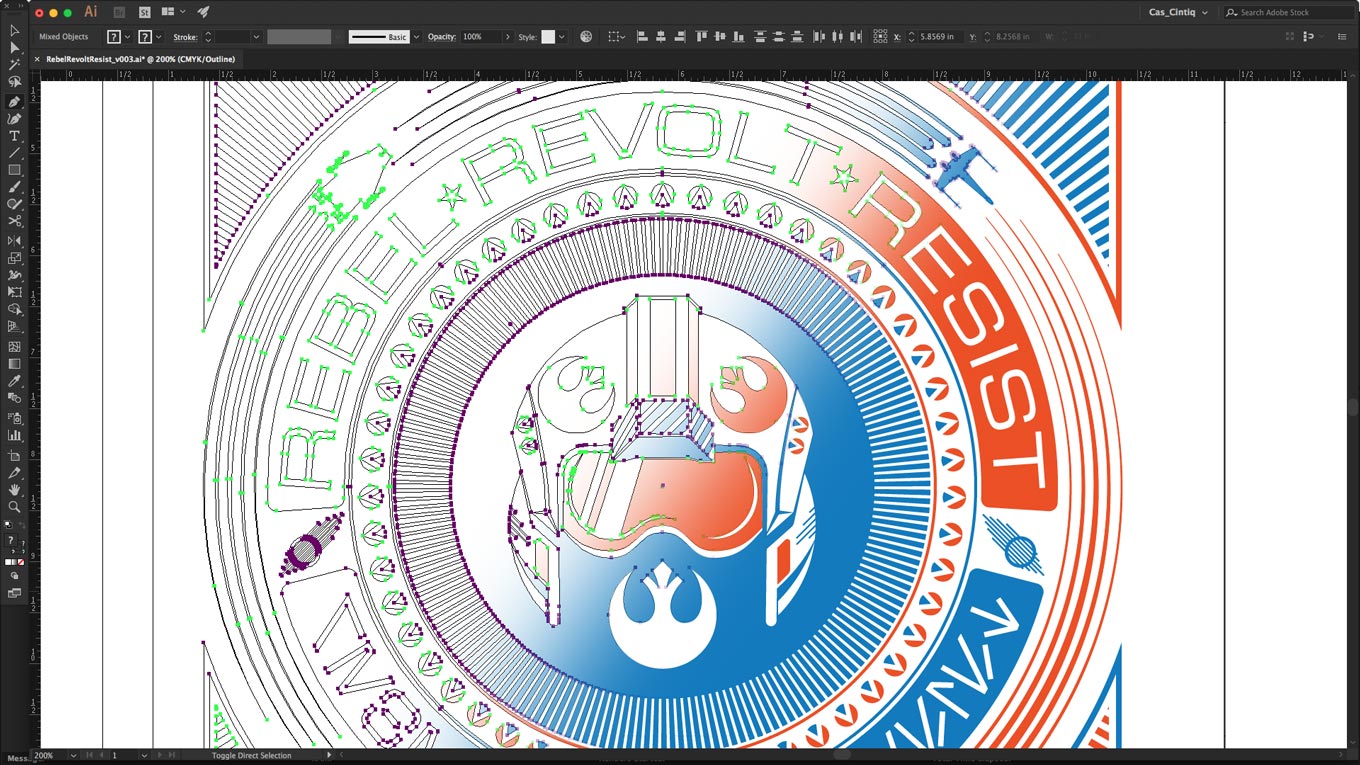Select the Pen tool
The height and width of the screenshot is (765, 1360).
14,101
